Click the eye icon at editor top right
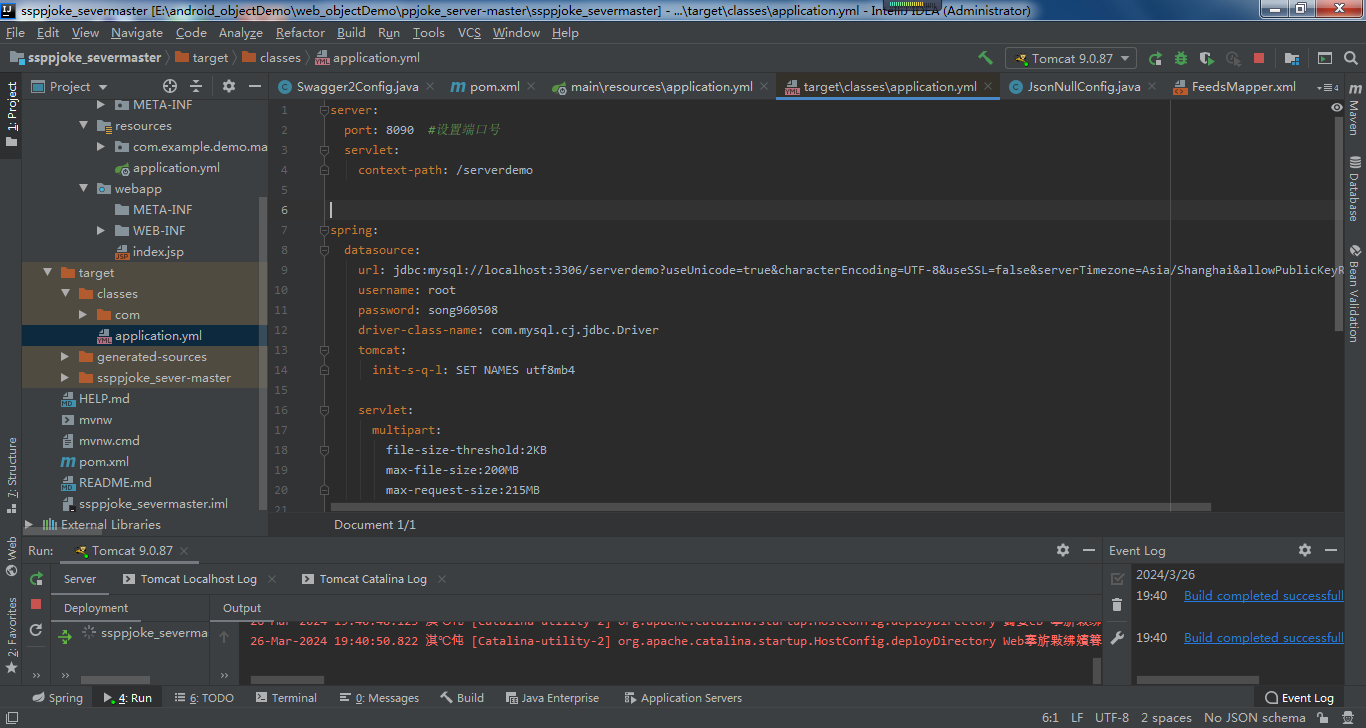The height and width of the screenshot is (728, 1366). click(x=1337, y=106)
